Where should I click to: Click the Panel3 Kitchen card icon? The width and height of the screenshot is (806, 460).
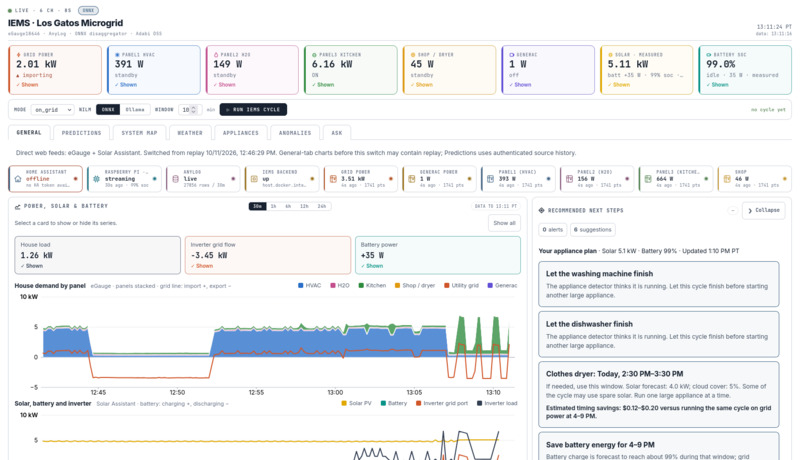tap(315, 54)
